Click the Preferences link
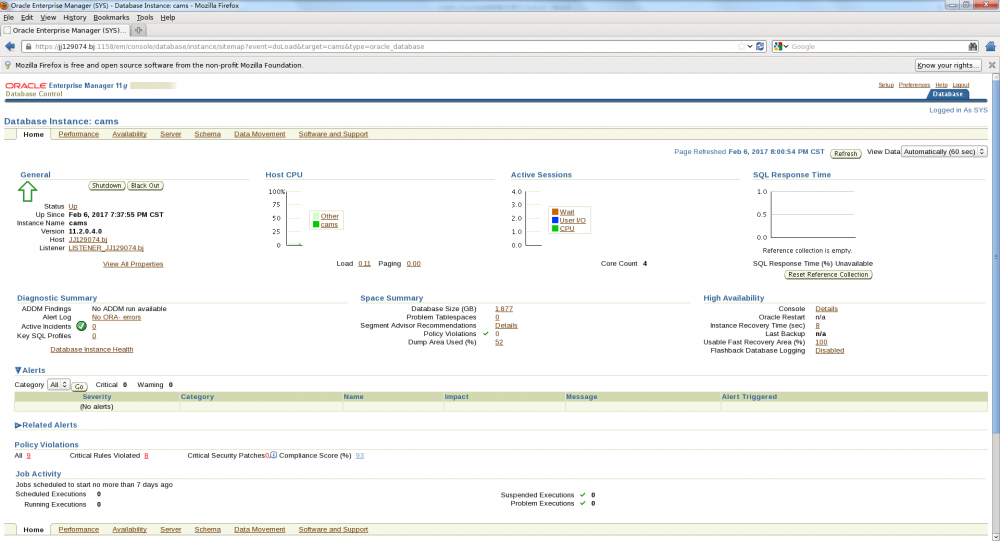The width and height of the screenshot is (1000, 541). point(914,85)
